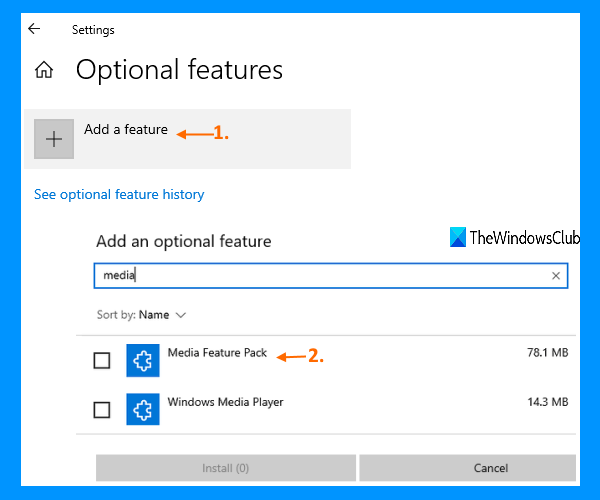Click the Media Feature Pack puzzle icon
This screenshot has height=500, width=600.
pos(143,361)
